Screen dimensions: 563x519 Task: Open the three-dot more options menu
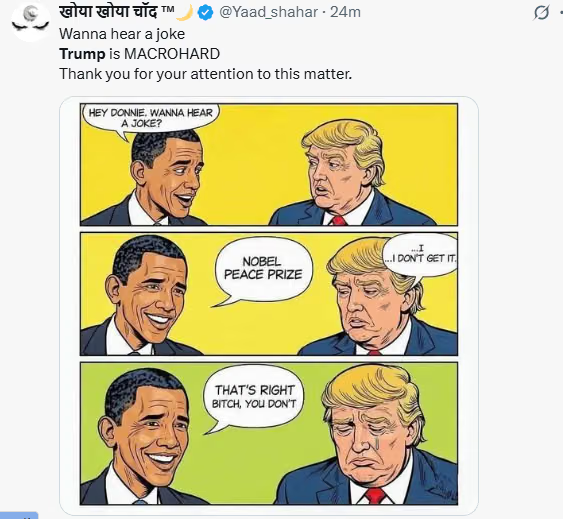tap(560, 13)
